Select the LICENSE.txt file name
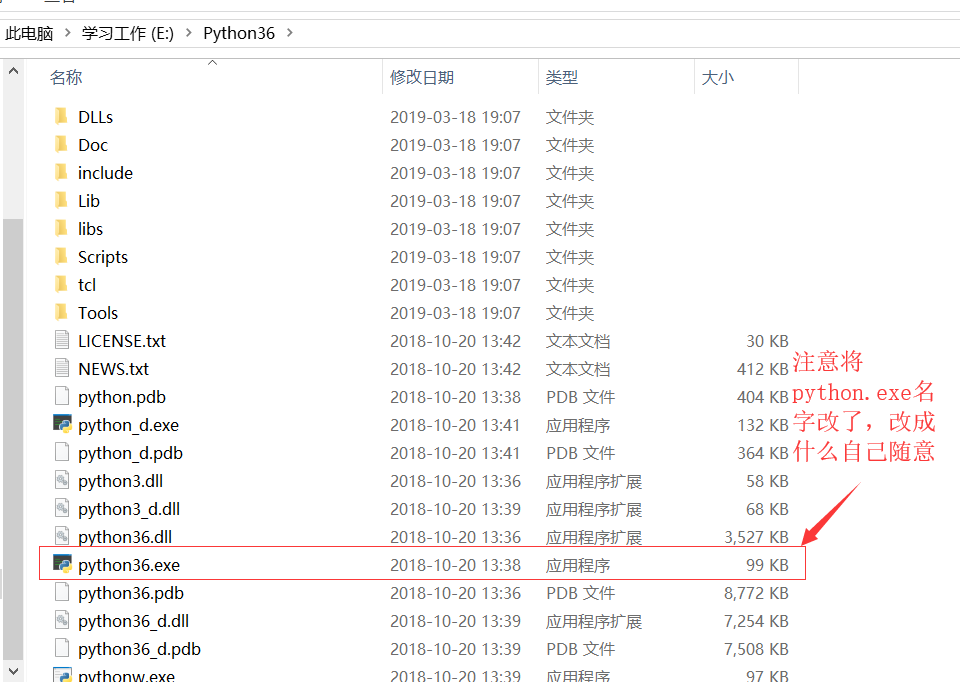Viewport: 960px width, 698px height. pos(122,340)
